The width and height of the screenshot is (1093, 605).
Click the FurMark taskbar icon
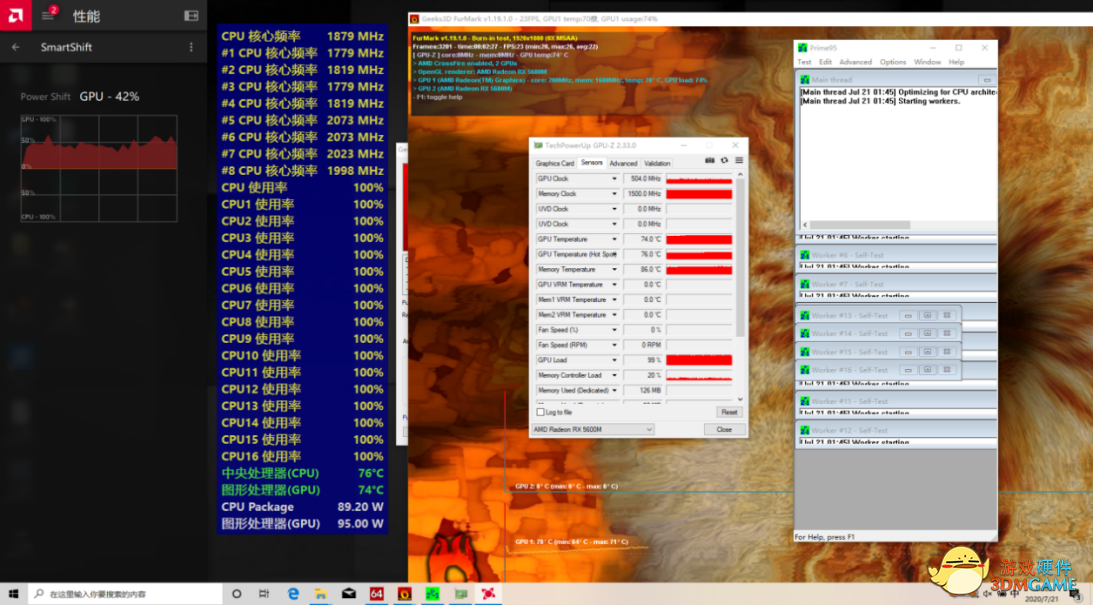pos(405,593)
